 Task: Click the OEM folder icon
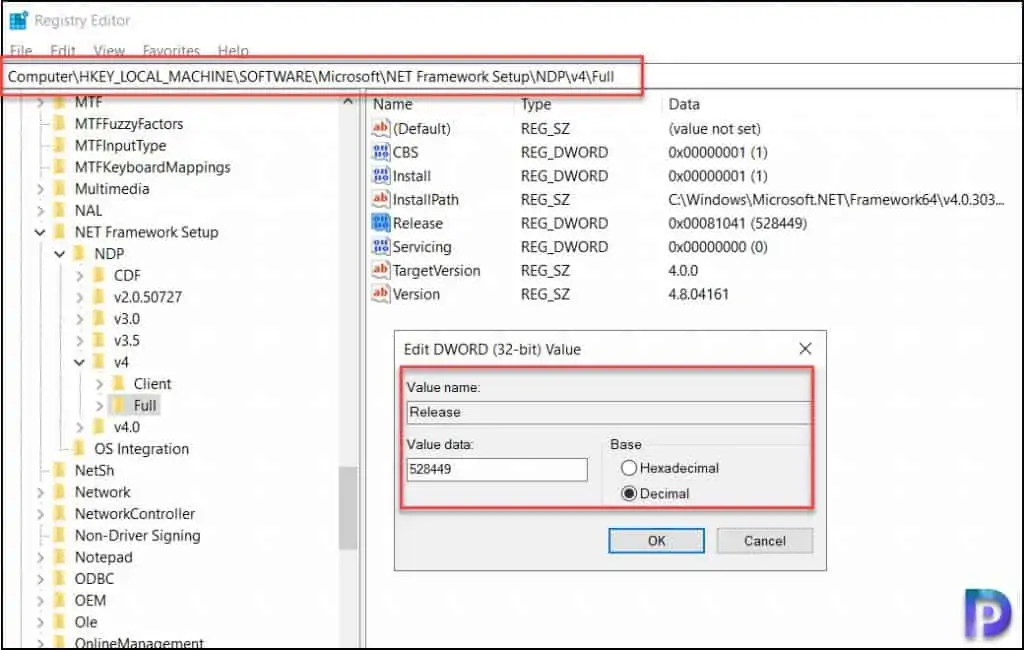60,600
